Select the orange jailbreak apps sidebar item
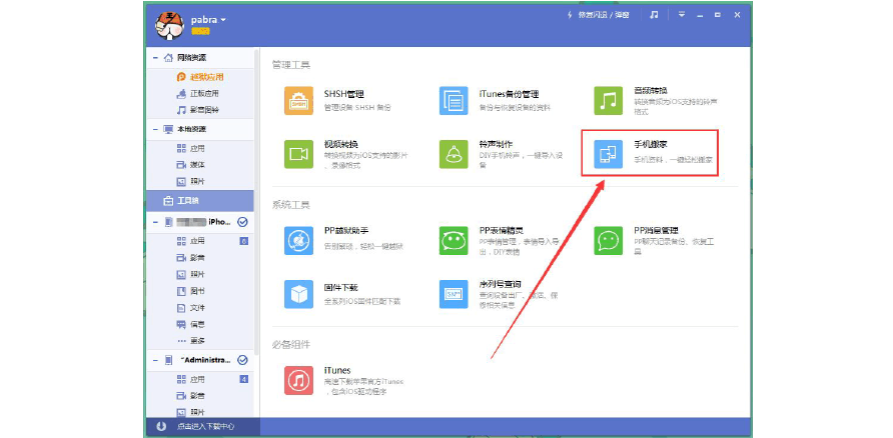 pyautogui.click(x=199, y=77)
